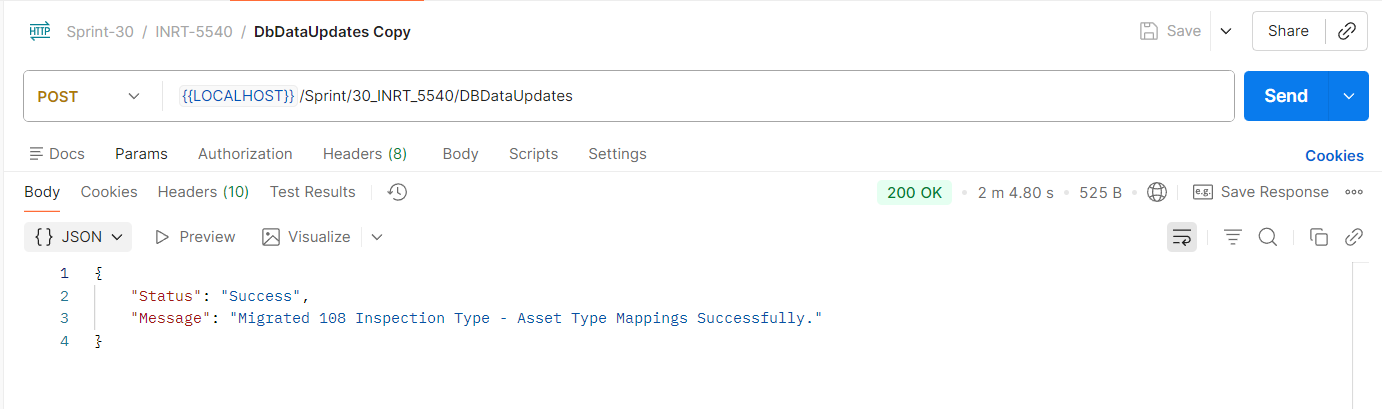Expand the Send button options arrow

click(1348, 96)
